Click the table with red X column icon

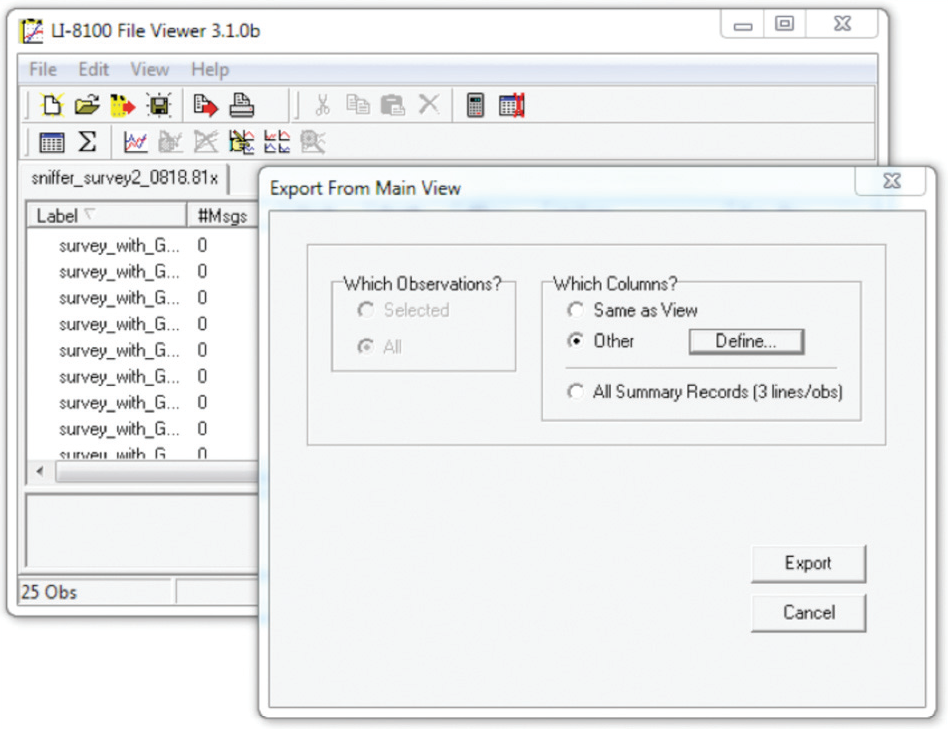[512, 106]
